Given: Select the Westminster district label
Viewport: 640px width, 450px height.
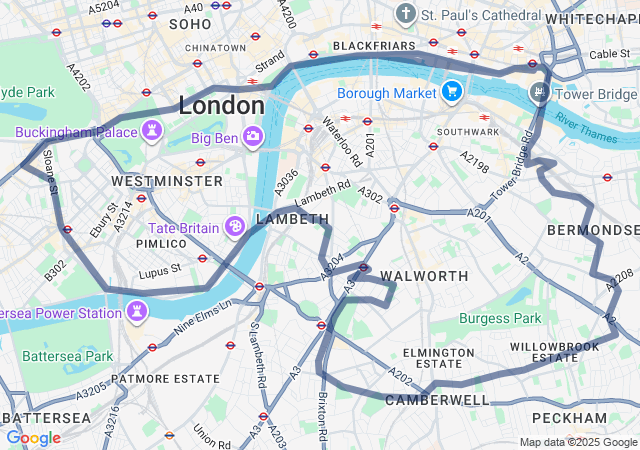Looking at the screenshot, I should click(167, 181).
